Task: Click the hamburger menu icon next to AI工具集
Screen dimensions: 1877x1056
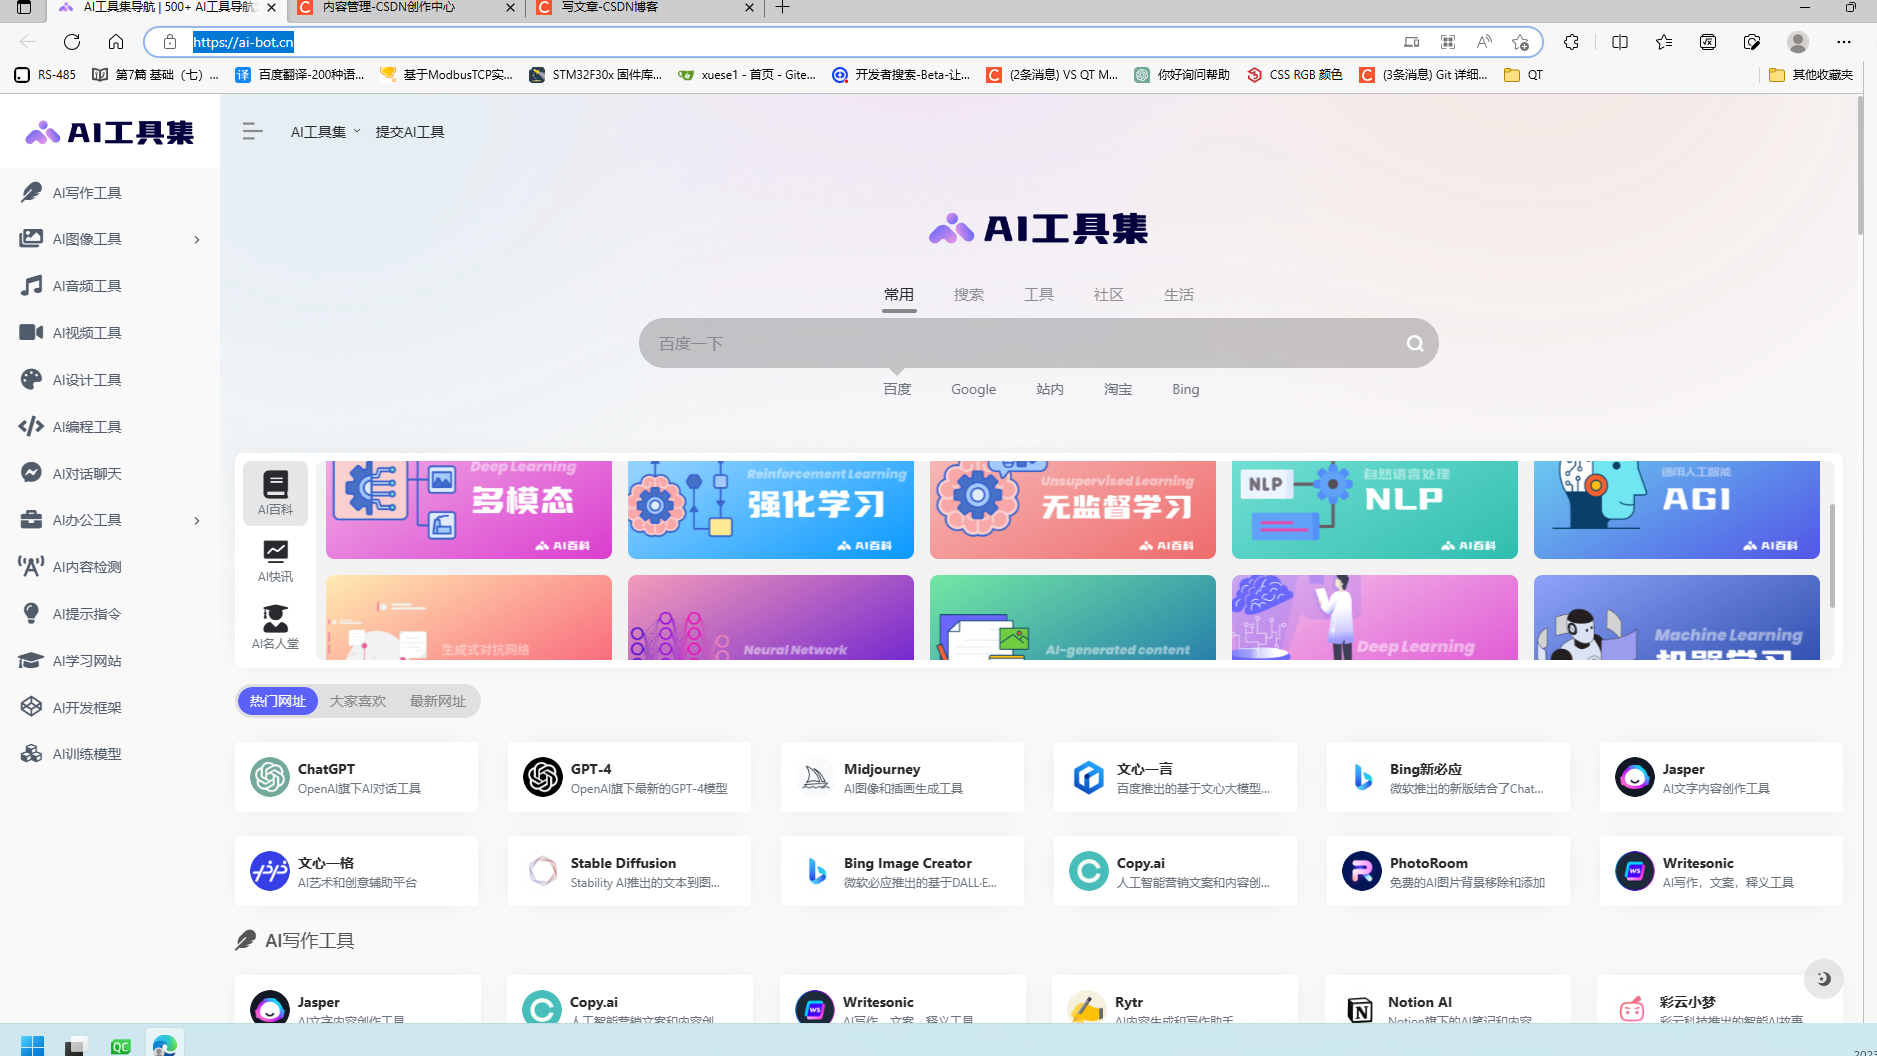Action: pyautogui.click(x=253, y=131)
